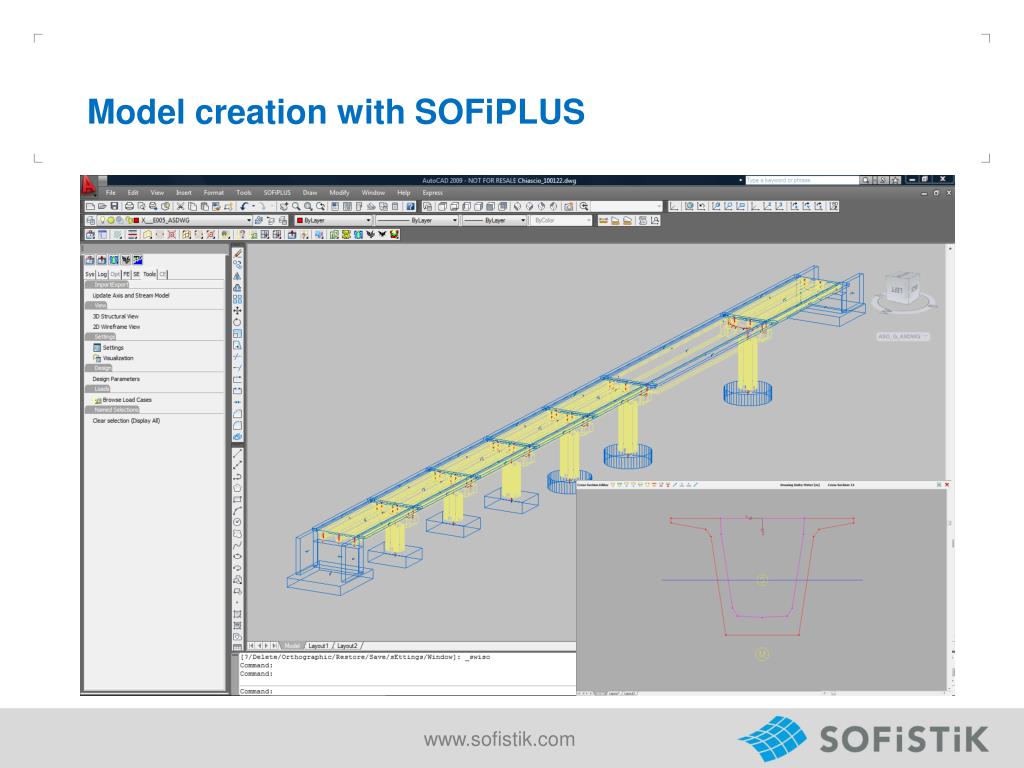Image resolution: width=1024 pixels, height=768 pixels.
Task: Open the named views dropdown field
Action: point(626,206)
